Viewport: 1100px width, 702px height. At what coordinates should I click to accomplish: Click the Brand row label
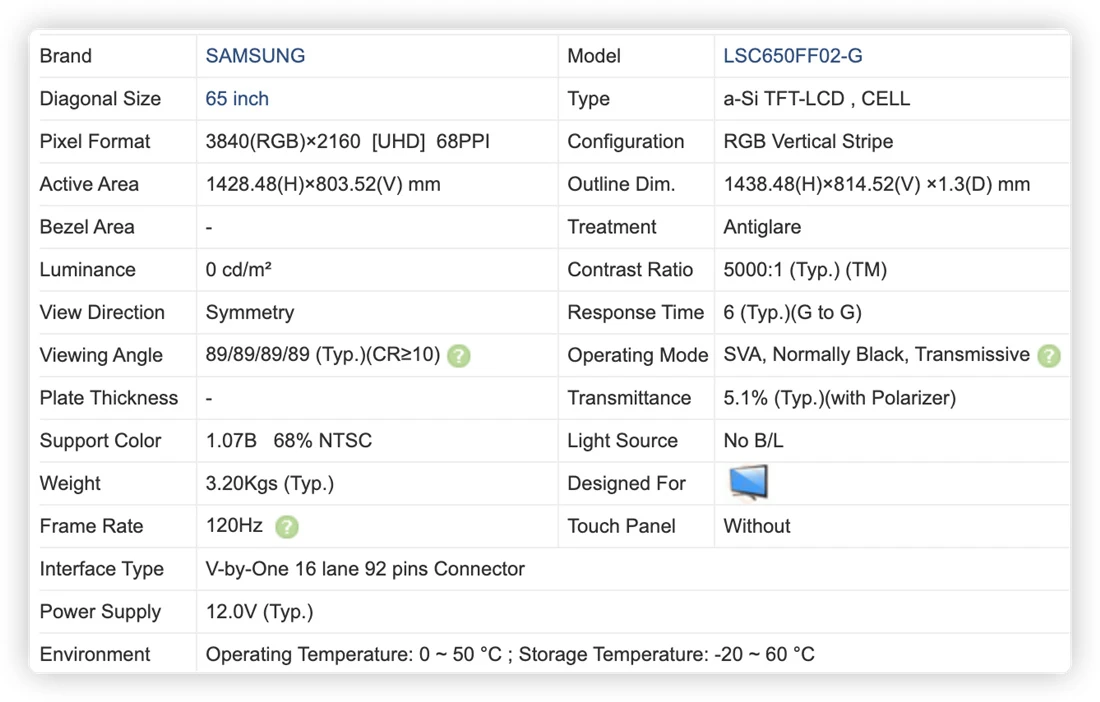click(65, 56)
